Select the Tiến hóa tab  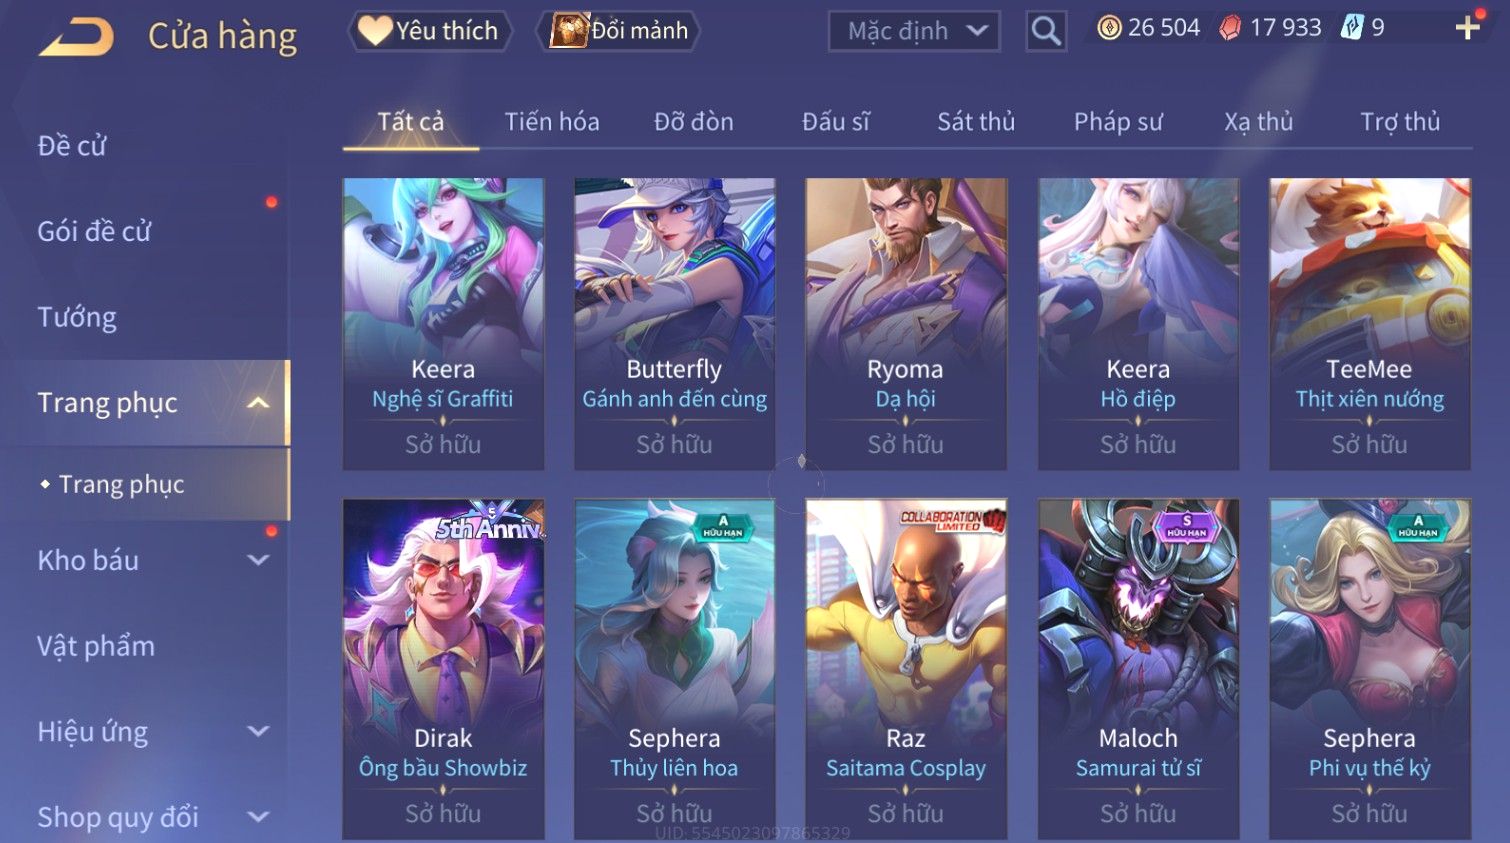tap(552, 122)
